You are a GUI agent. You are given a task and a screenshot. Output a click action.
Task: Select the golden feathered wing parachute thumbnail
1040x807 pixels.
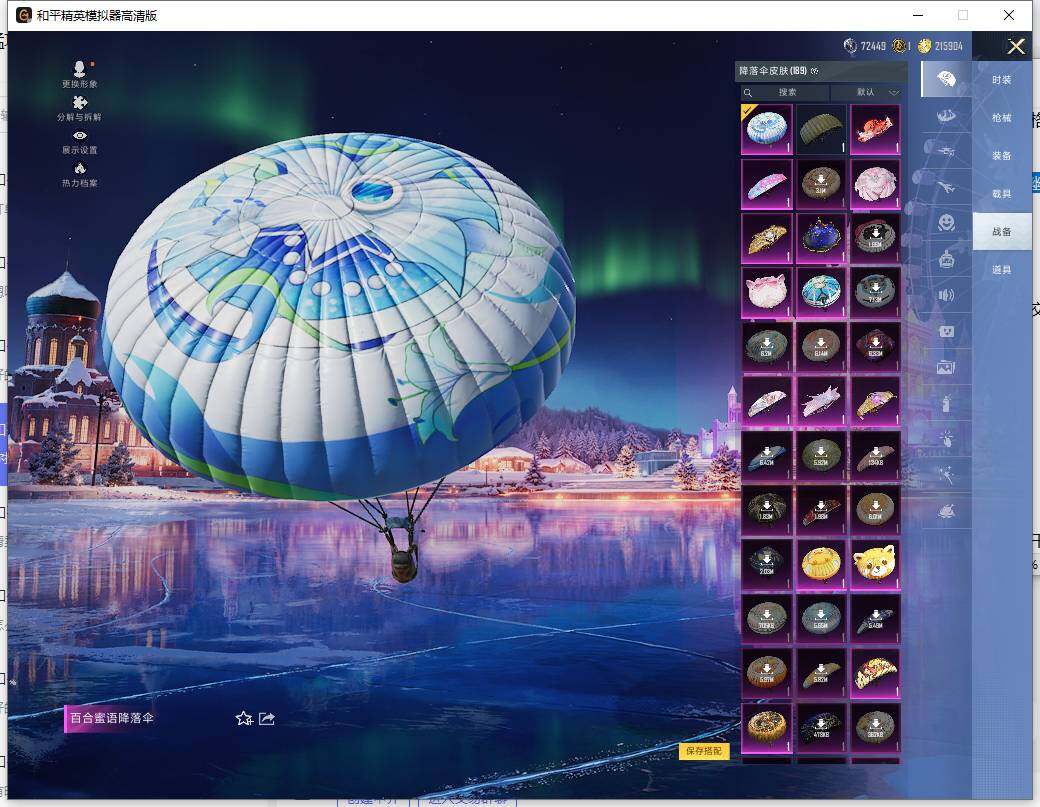[767, 238]
